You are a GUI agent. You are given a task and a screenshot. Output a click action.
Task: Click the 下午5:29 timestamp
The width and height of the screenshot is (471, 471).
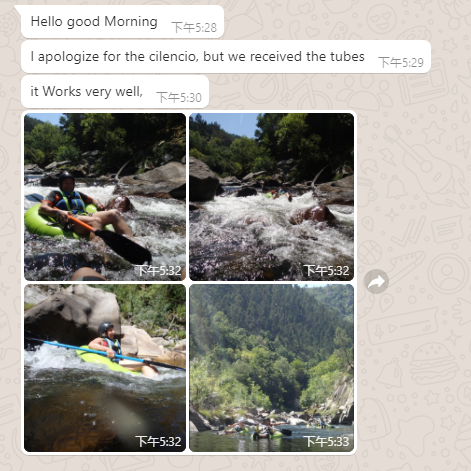point(401,62)
